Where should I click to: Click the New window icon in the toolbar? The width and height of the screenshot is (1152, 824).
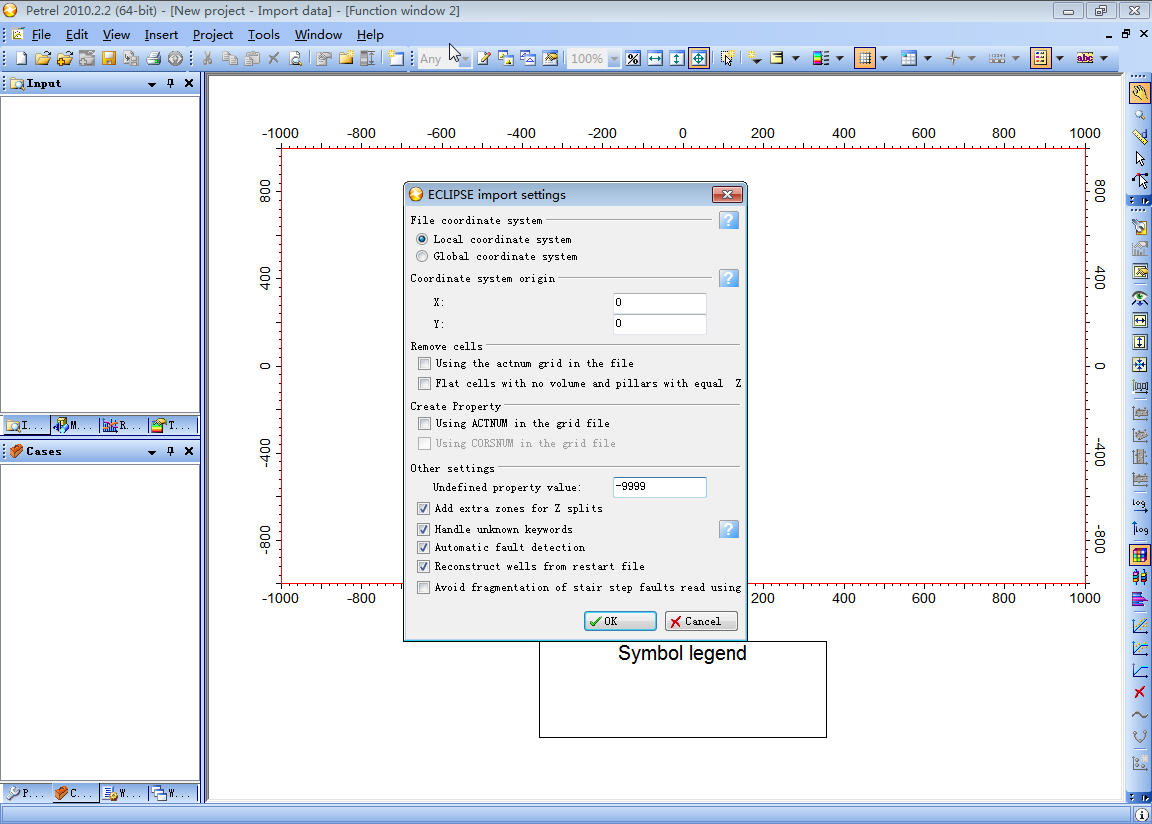point(396,59)
